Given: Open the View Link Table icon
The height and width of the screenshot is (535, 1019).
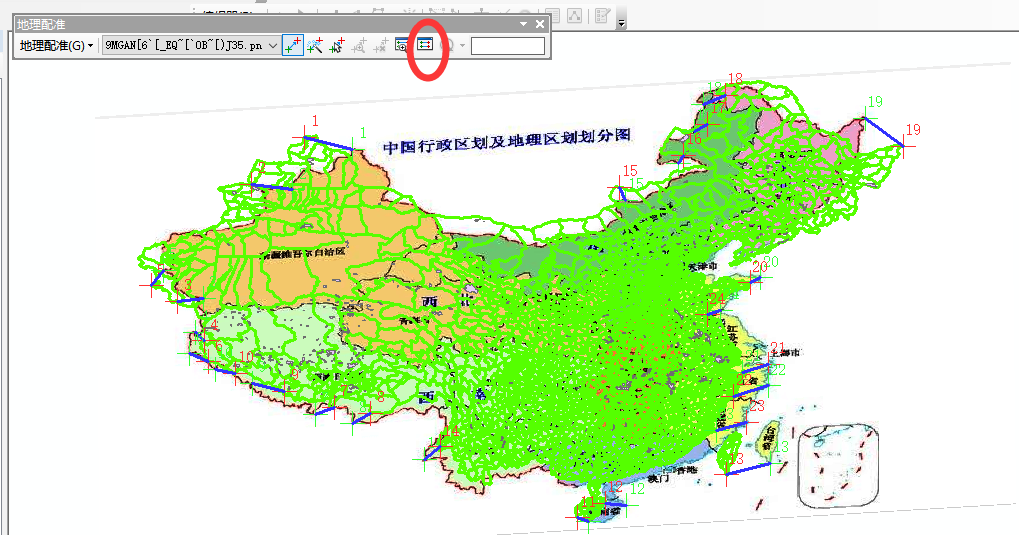Looking at the screenshot, I should (425, 44).
